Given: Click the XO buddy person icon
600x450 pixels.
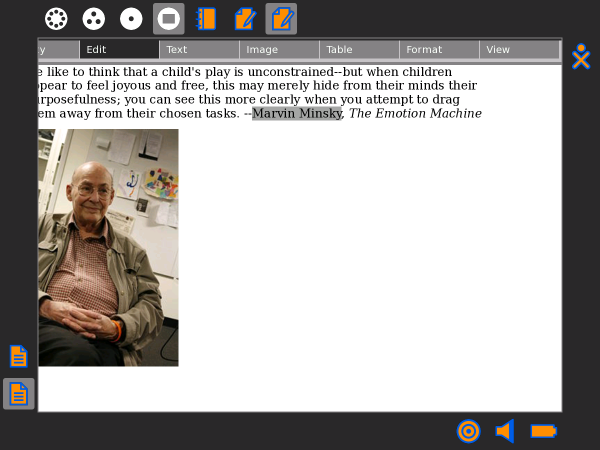Looking at the screenshot, I should tap(581, 58).
